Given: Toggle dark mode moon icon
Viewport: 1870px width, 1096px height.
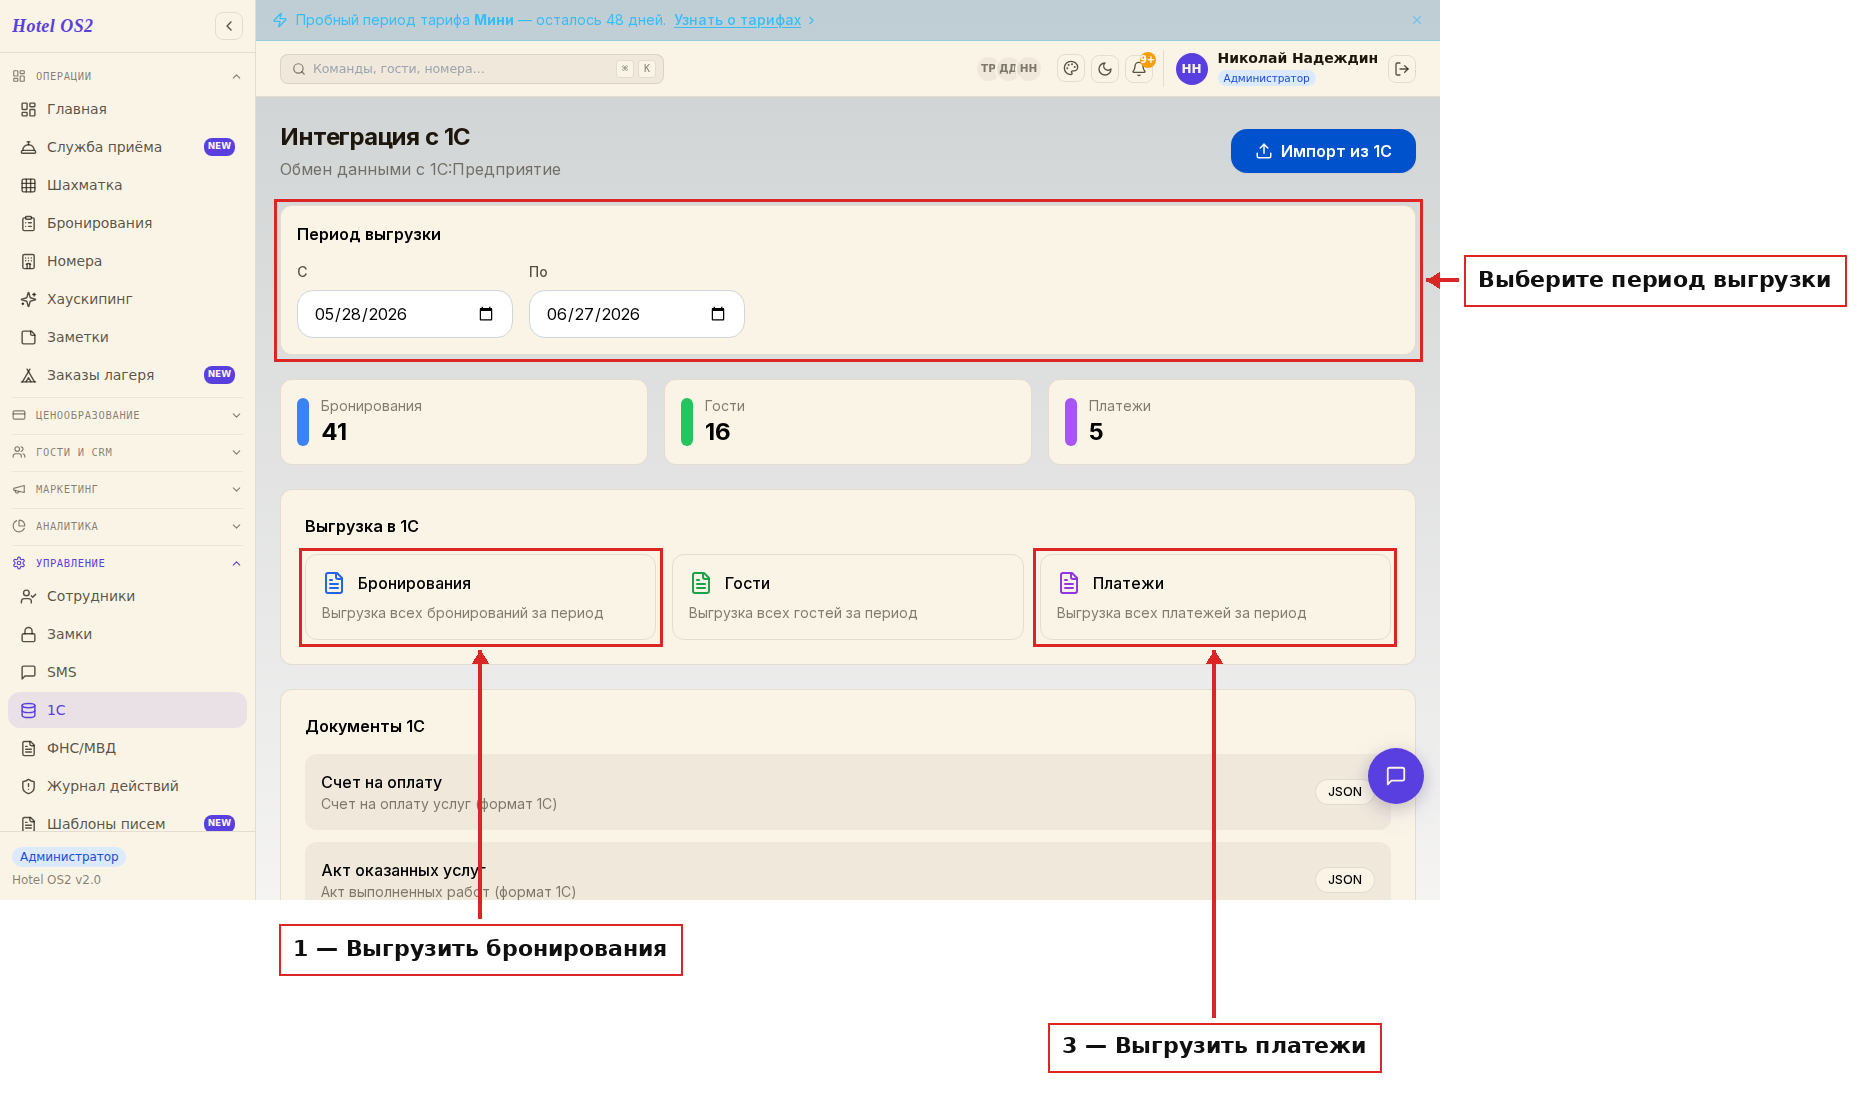Looking at the screenshot, I should 1105,69.
